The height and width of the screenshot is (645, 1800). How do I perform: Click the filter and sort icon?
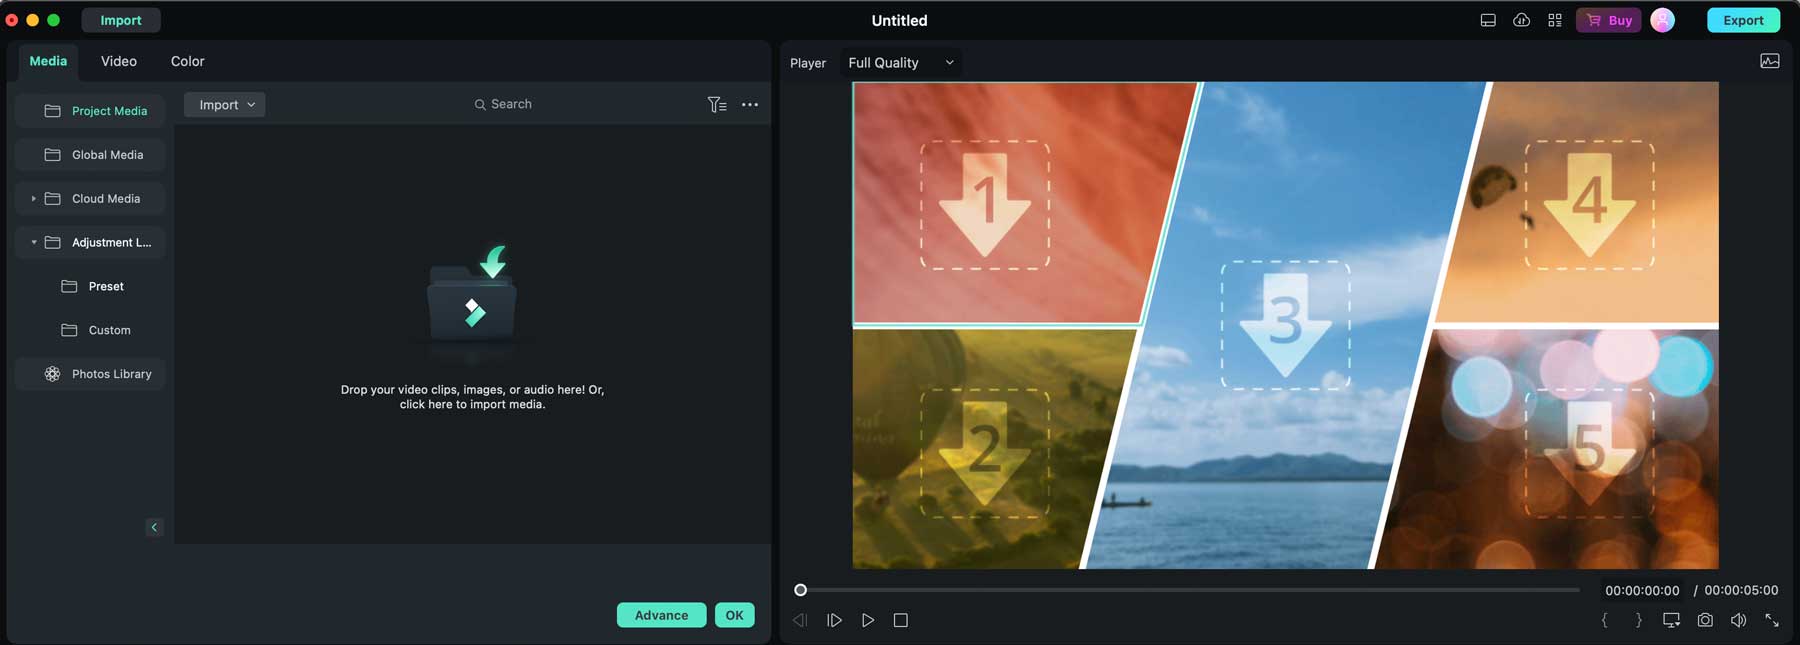(717, 104)
